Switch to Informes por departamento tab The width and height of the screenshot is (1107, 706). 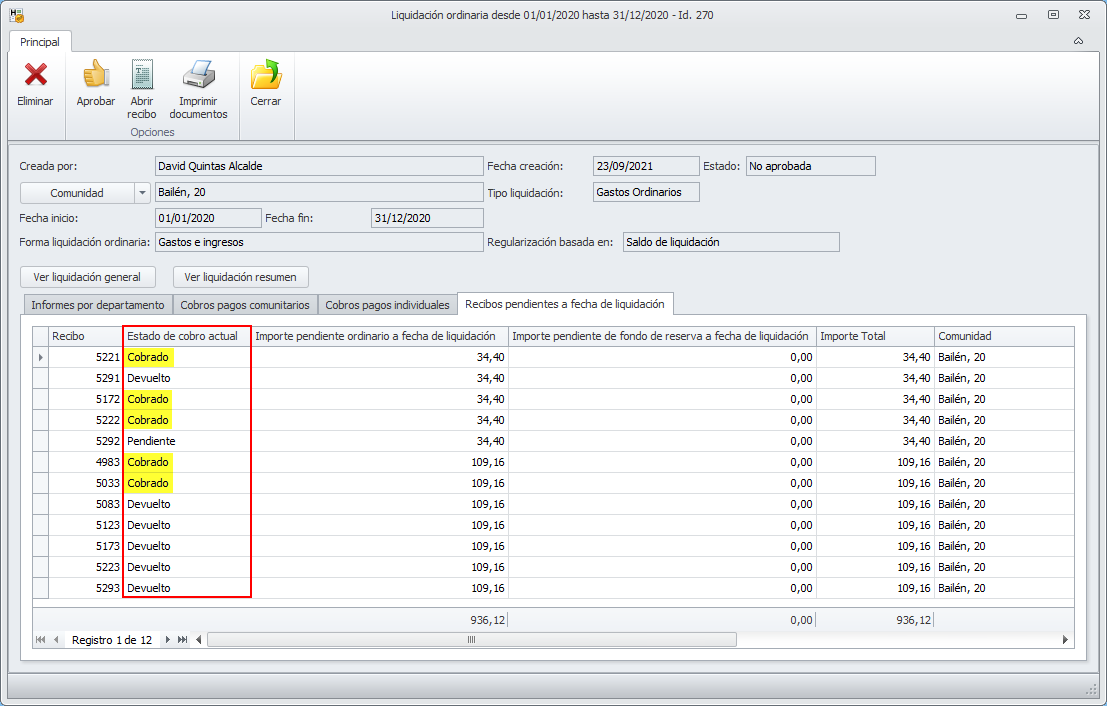(97, 305)
